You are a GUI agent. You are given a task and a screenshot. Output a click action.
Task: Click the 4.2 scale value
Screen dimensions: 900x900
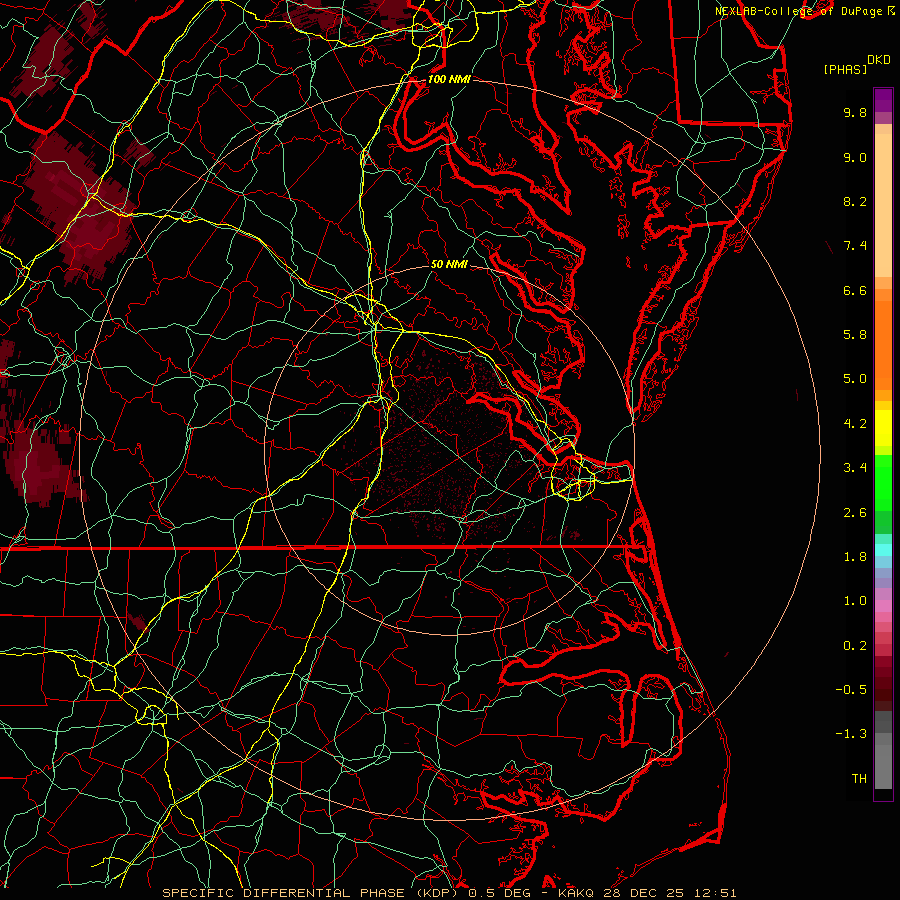click(x=855, y=424)
